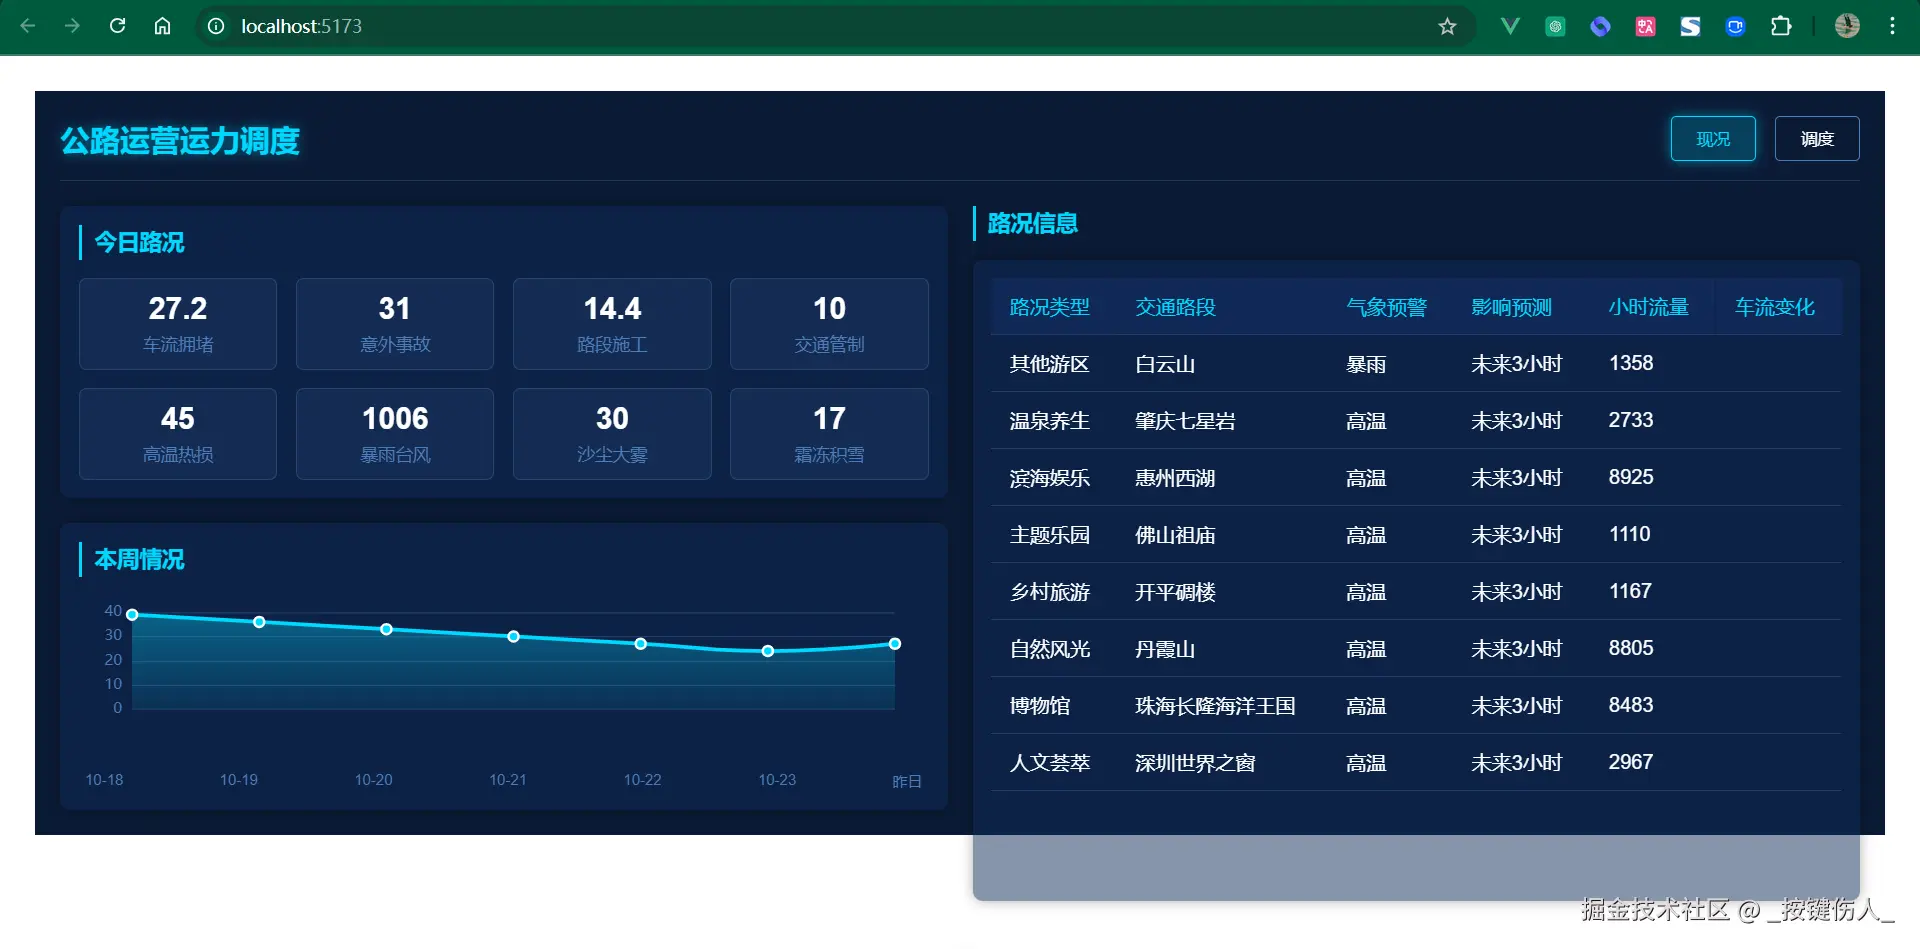Select the 沙尘大雾 30 stat card
Screen dimensions: 1920x949
(612, 434)
